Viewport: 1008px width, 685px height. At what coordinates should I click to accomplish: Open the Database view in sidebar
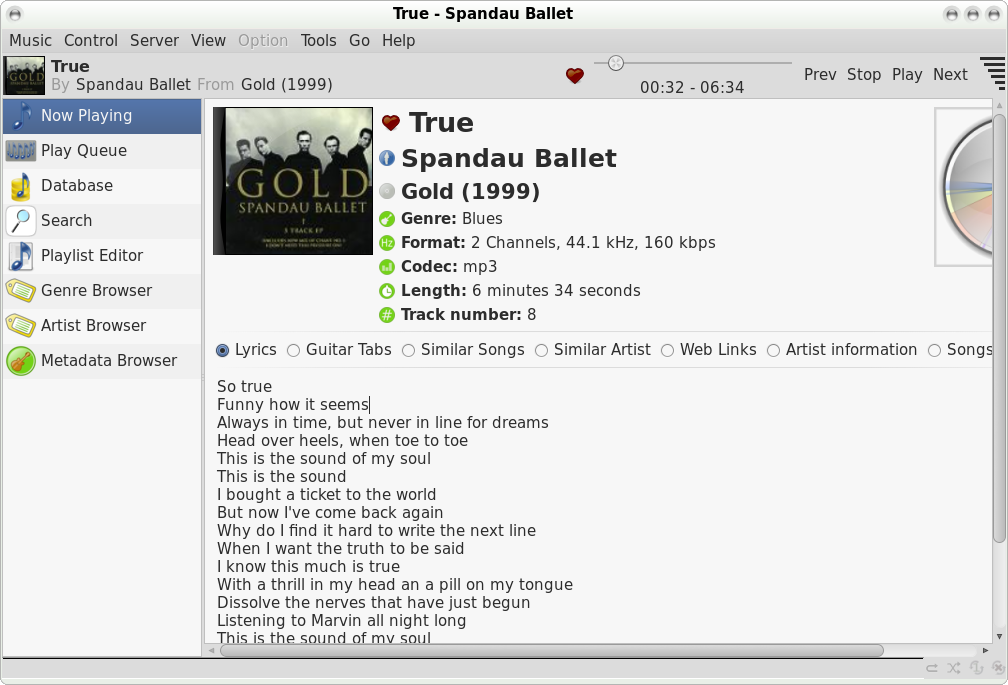[x=77, y=185]
